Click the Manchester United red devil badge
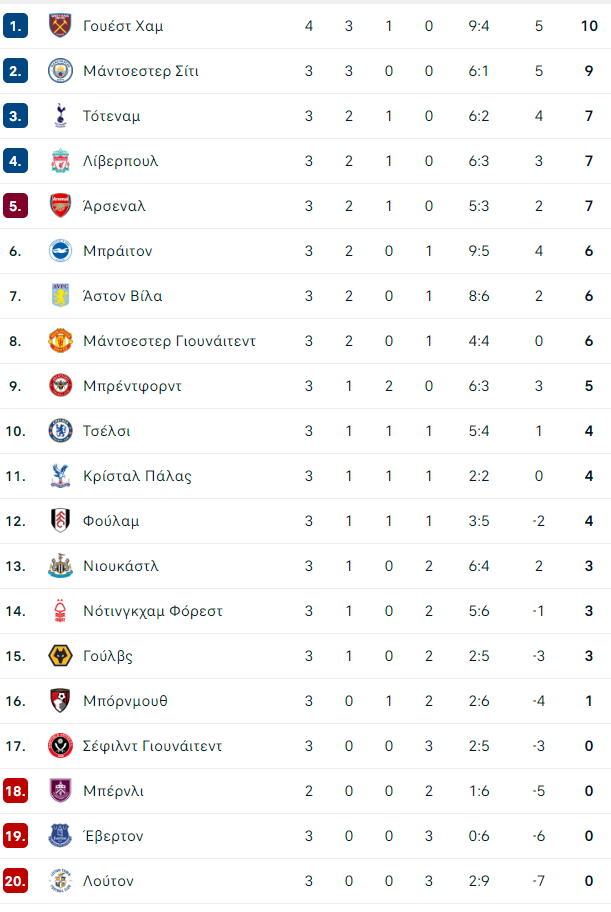 [x=60, y=341]
